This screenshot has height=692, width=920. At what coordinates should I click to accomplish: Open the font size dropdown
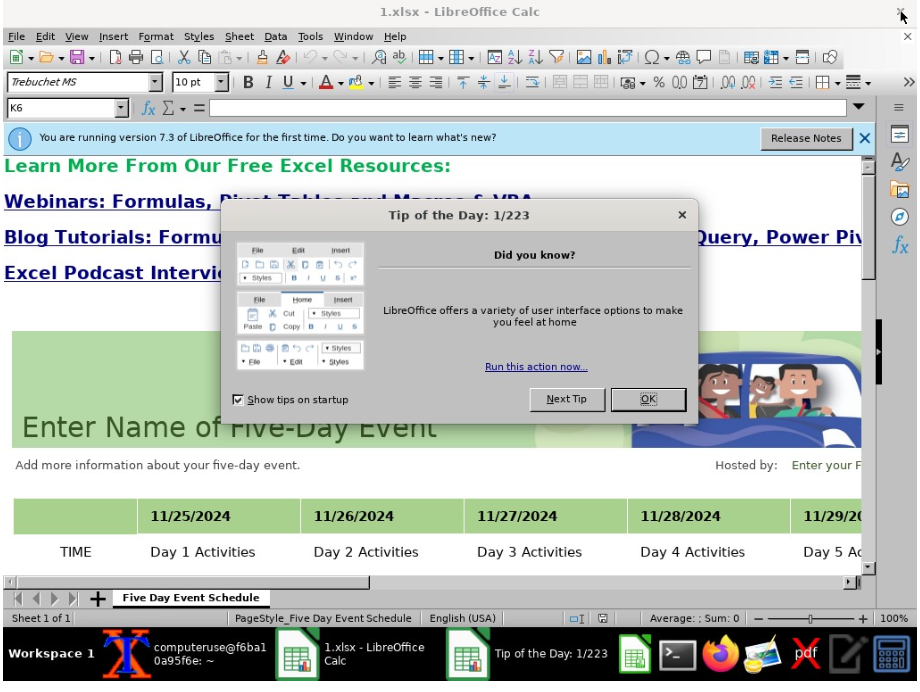point(221,82)
